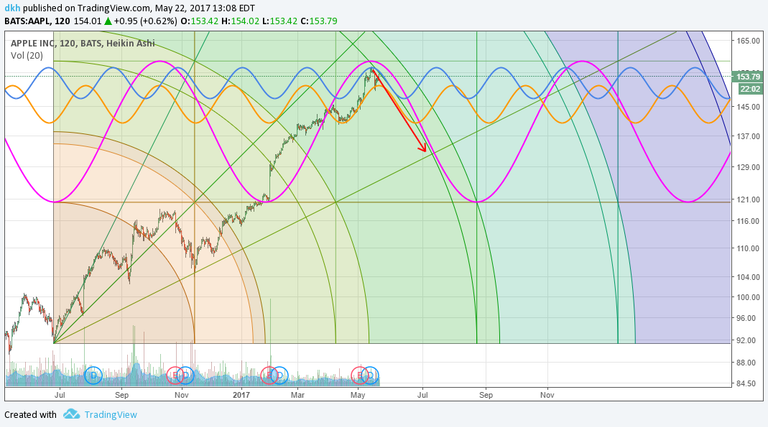768x427 pixels.
Task: Click the May label on time axis
Action: click(358, 395)
